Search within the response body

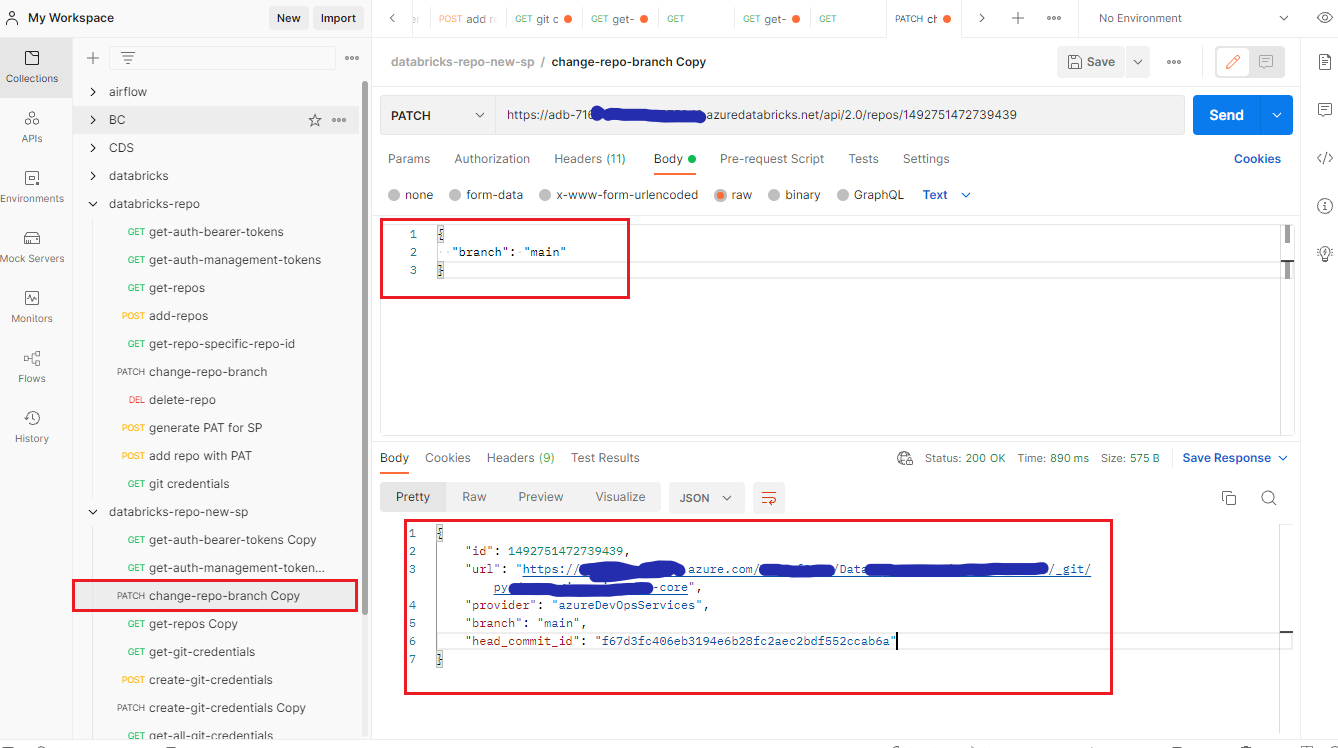tap(1268, 498)
